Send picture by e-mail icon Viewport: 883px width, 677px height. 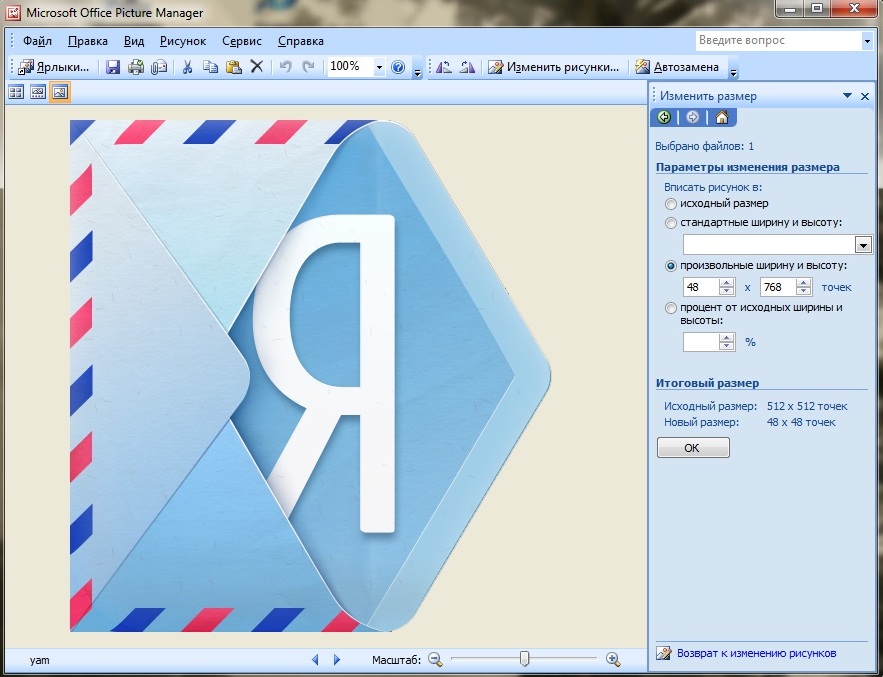(x=159, y=67)
